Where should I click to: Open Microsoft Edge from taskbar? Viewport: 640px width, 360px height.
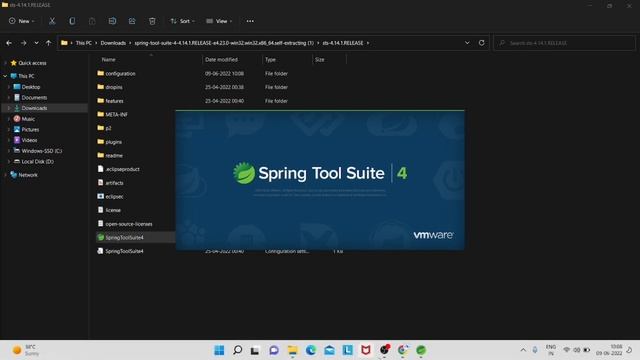click(x=311, y=350)
